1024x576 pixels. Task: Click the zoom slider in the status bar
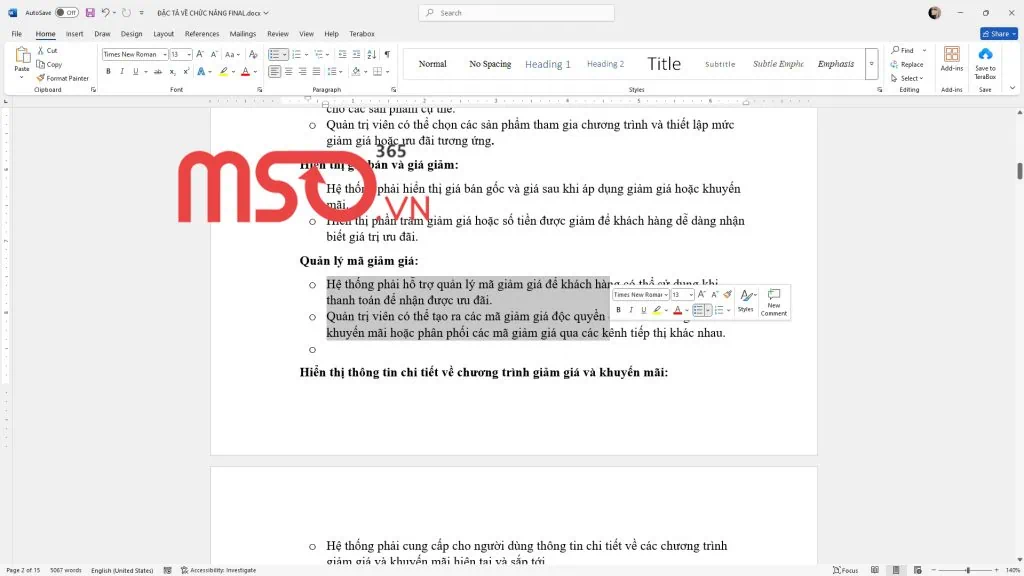click(x=967, y=570)
